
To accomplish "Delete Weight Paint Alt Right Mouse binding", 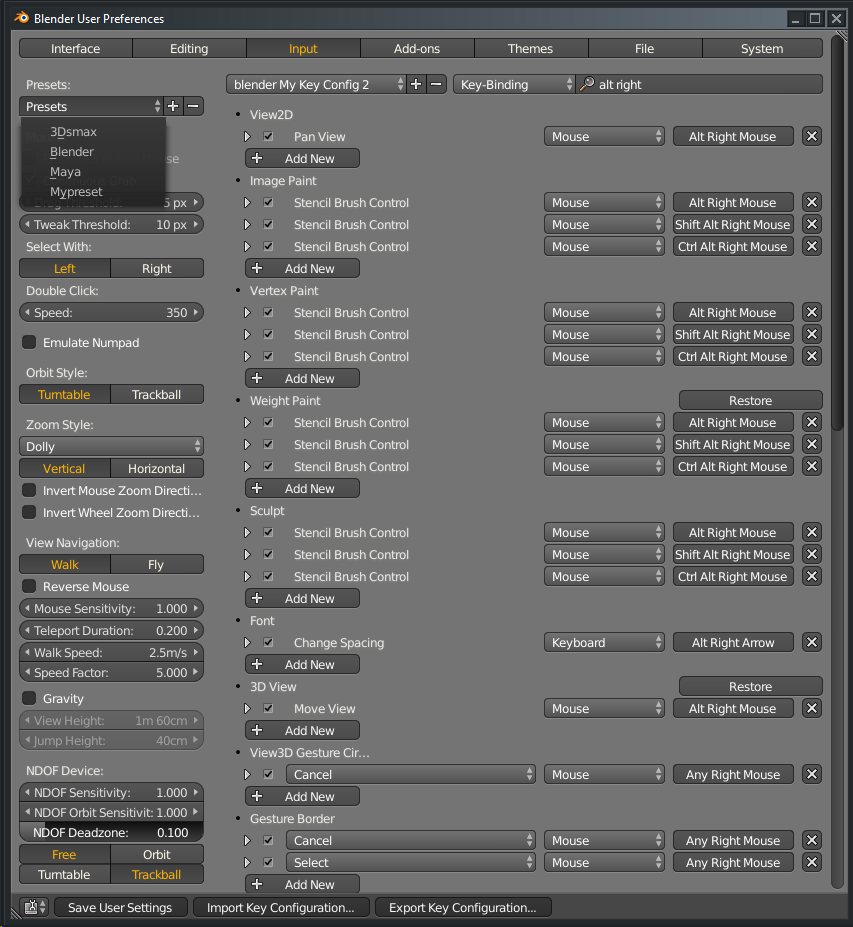I will [812, 423].
